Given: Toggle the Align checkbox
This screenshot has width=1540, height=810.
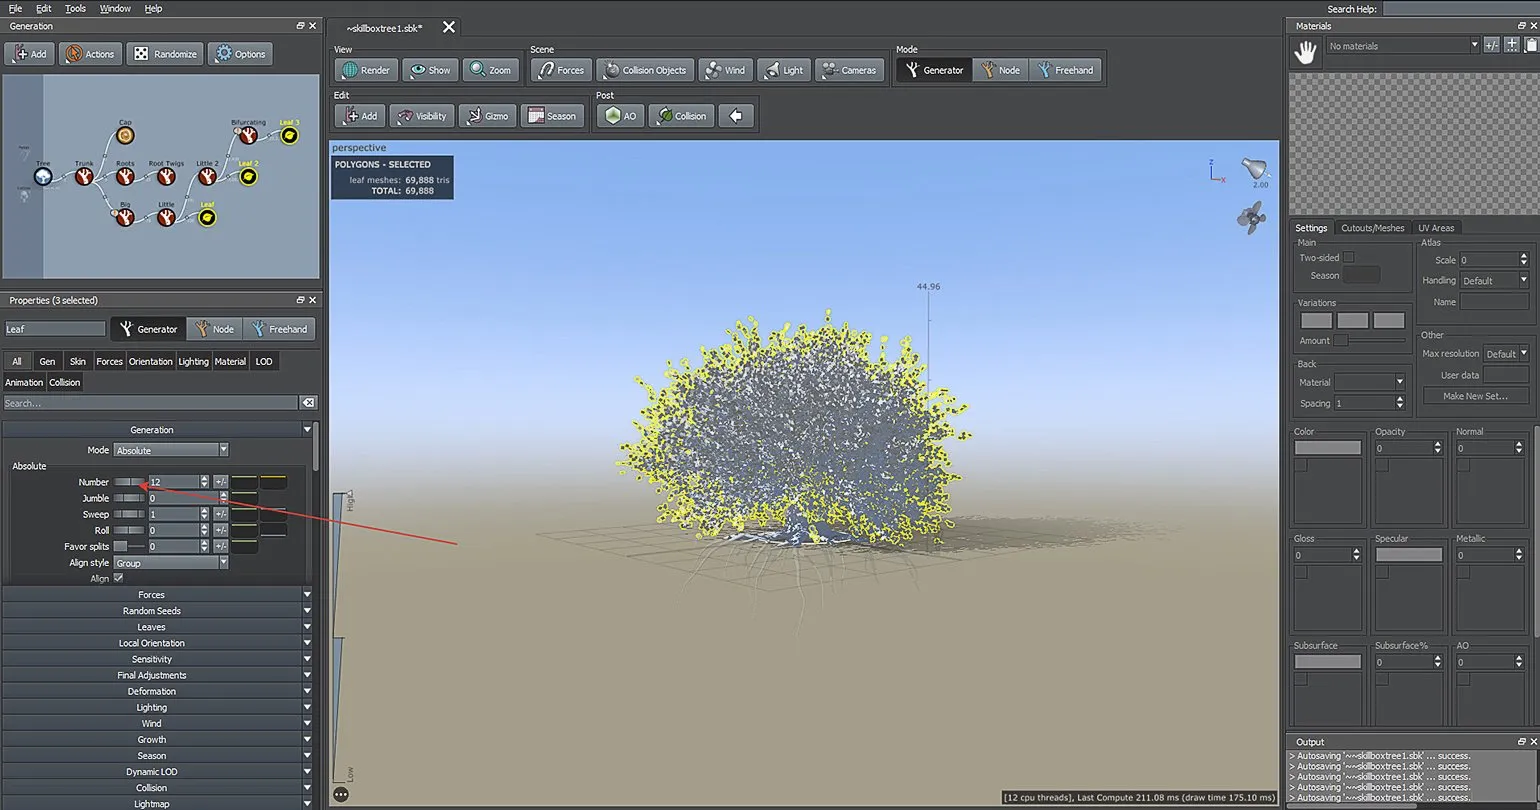Looking at the screenshot, I should [x=119, y=578].
